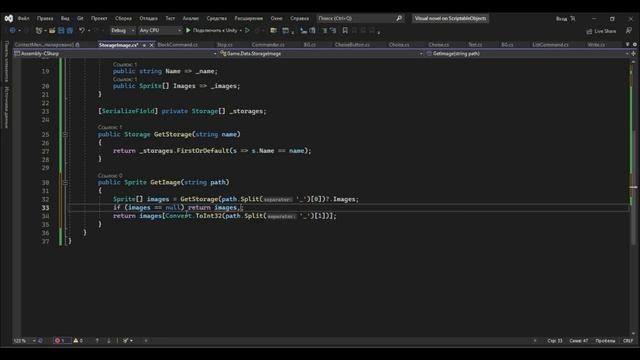The width and height of the screenshot is (640, 360).
Task: Close the StorageImage.cs tab
Action: pos(151,45)
